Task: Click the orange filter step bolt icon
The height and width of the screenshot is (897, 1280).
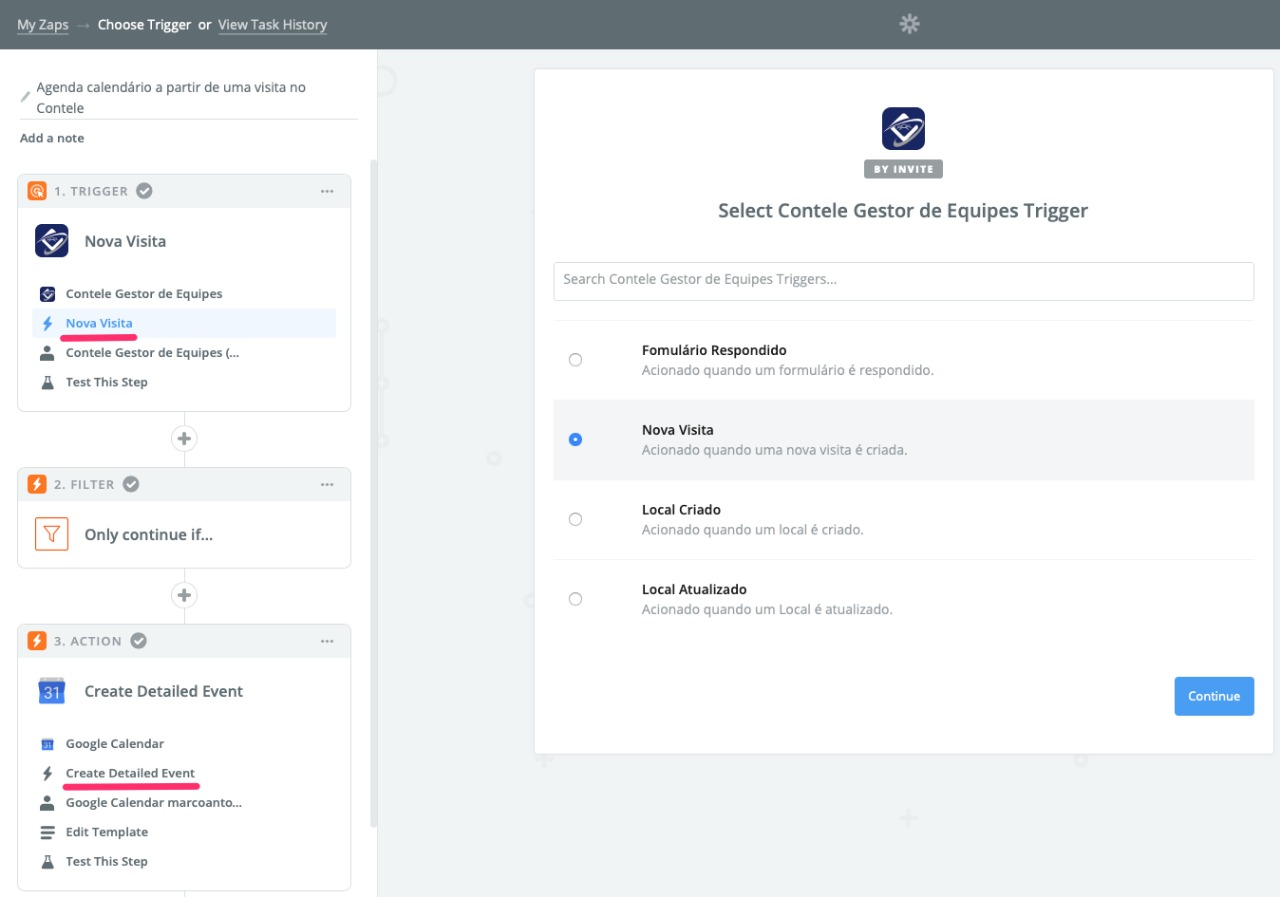Action: click(x=37, y=484)
